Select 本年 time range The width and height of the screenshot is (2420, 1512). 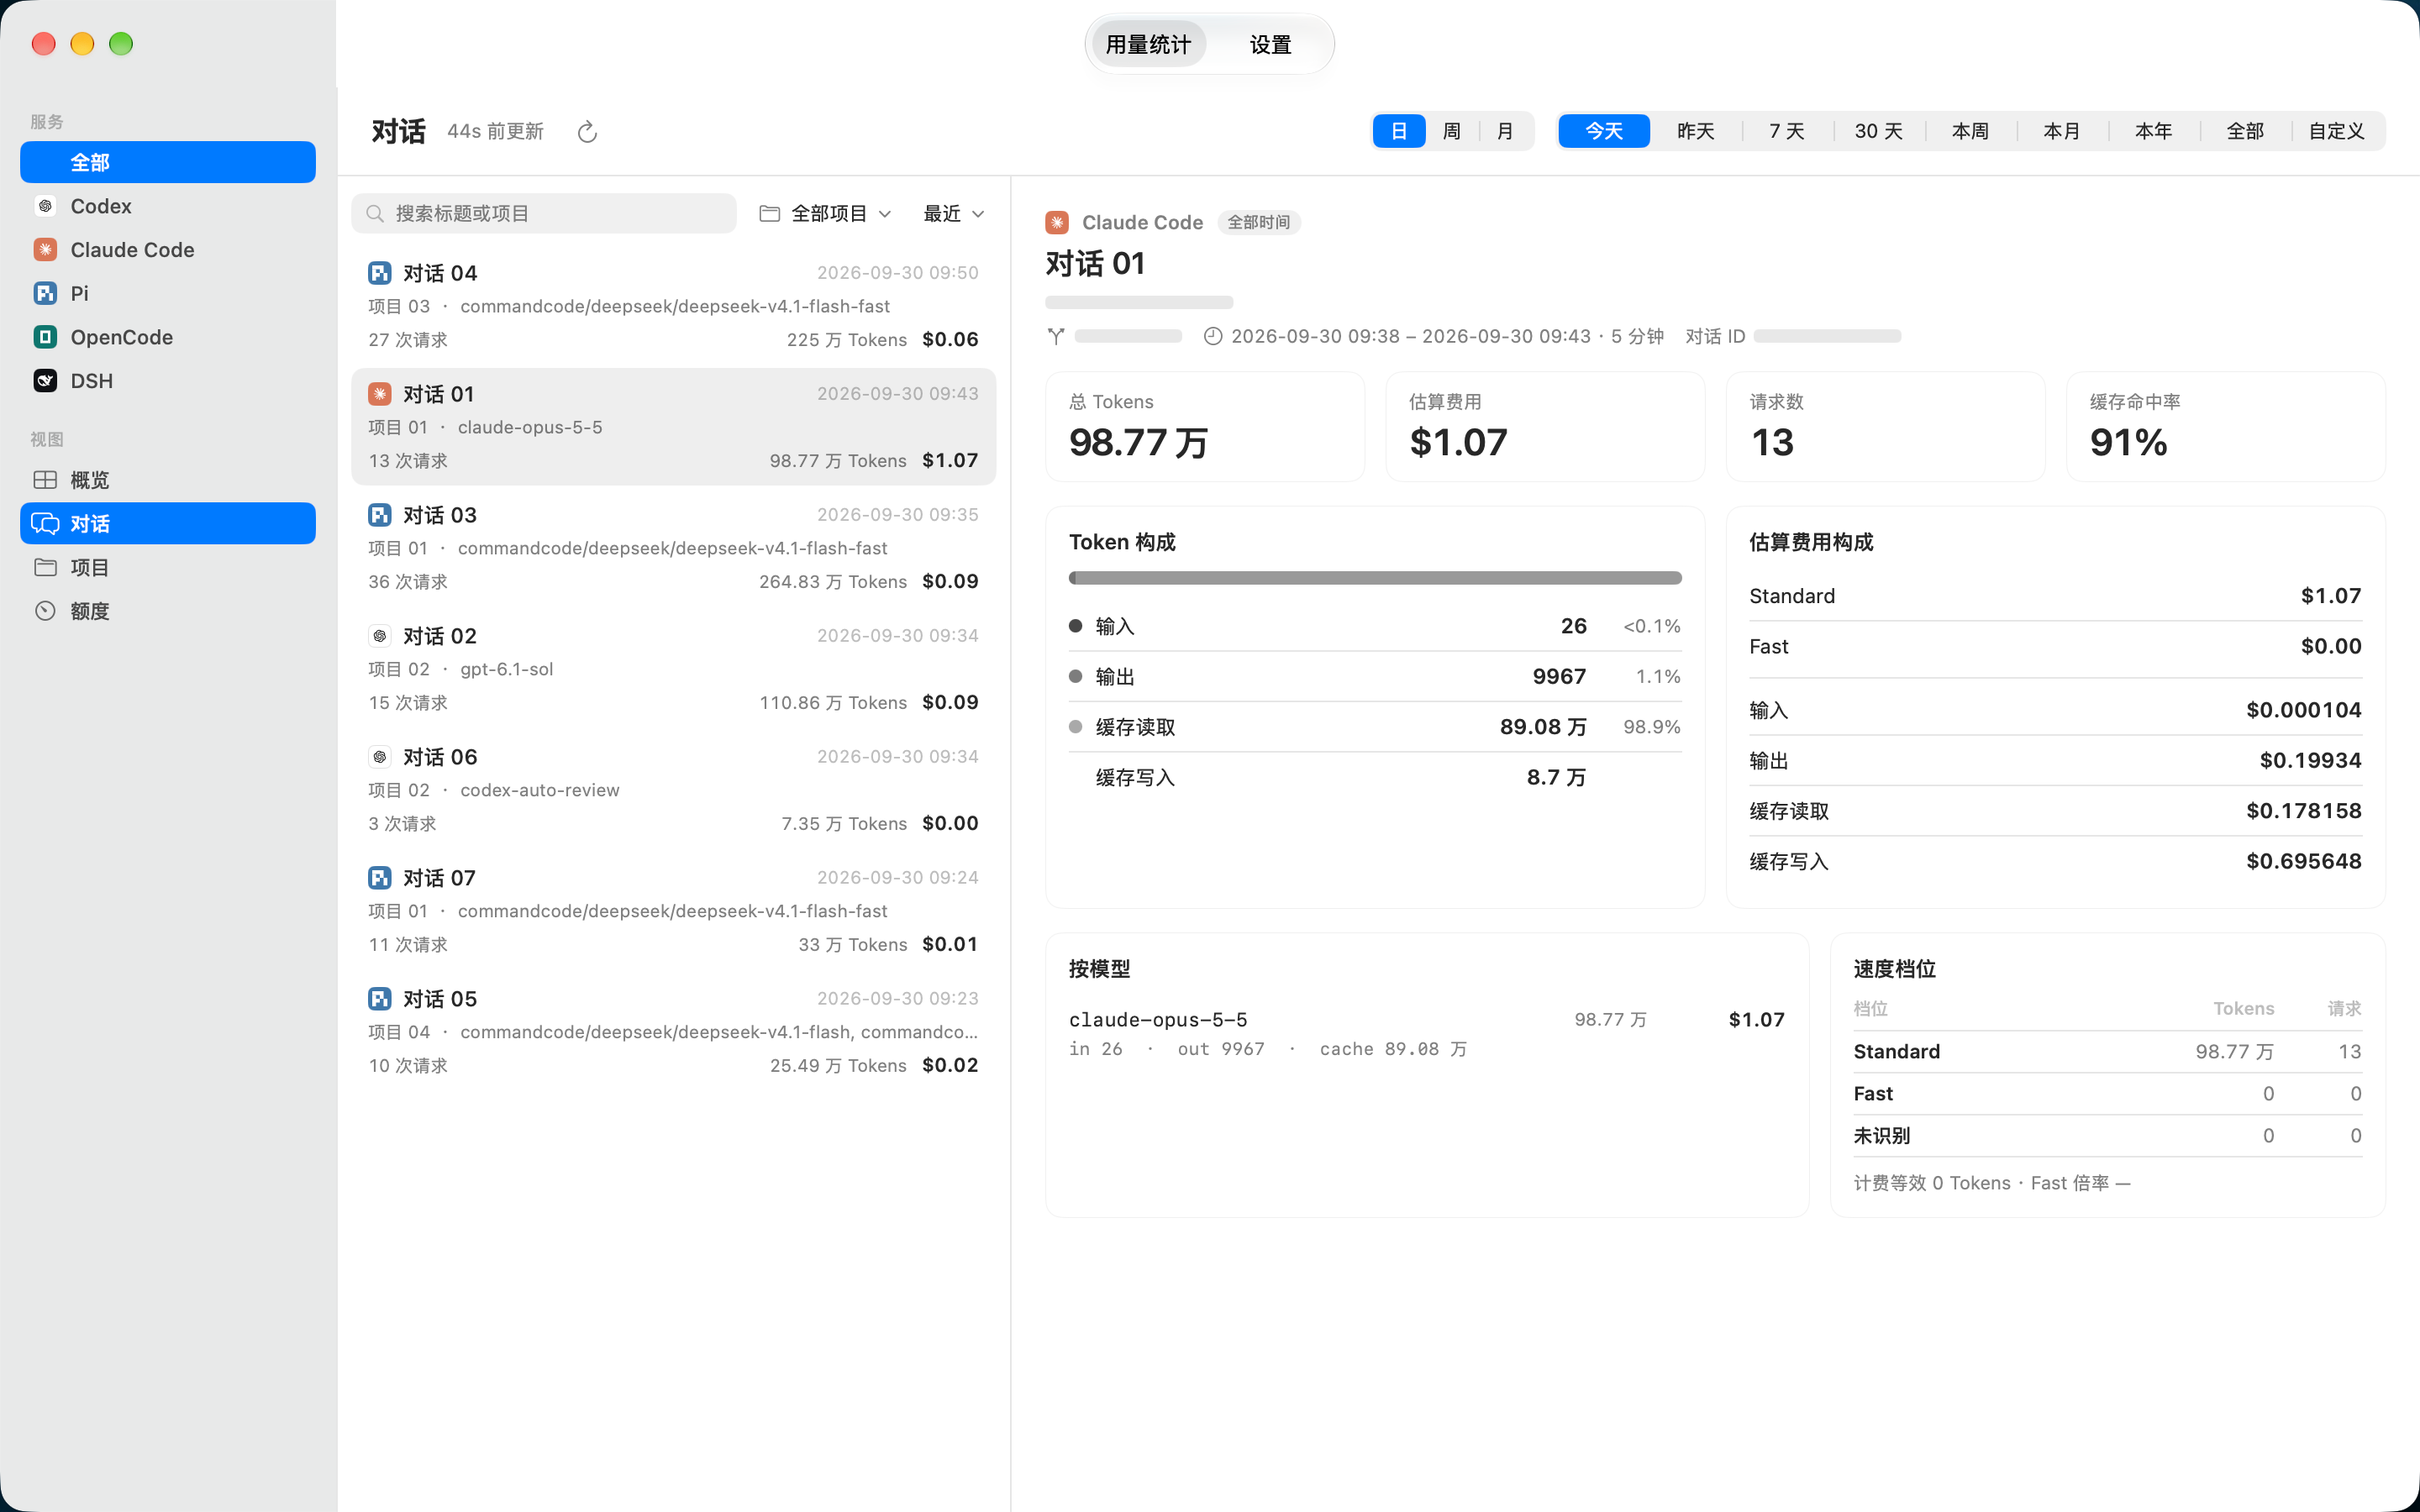(2154, 131)
